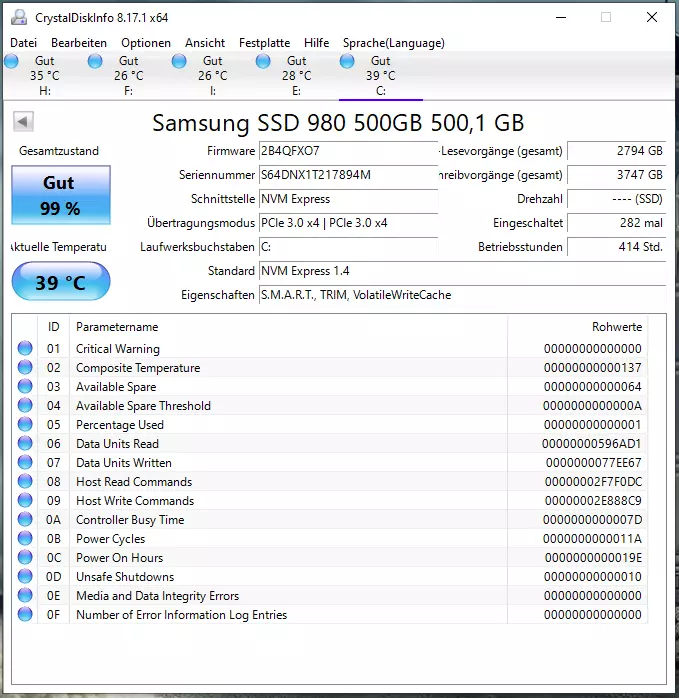Click status orb of Data Units Written row
The height and width of the screenshot is (698, 679).
pyautogui.click(x=25, y=462)
